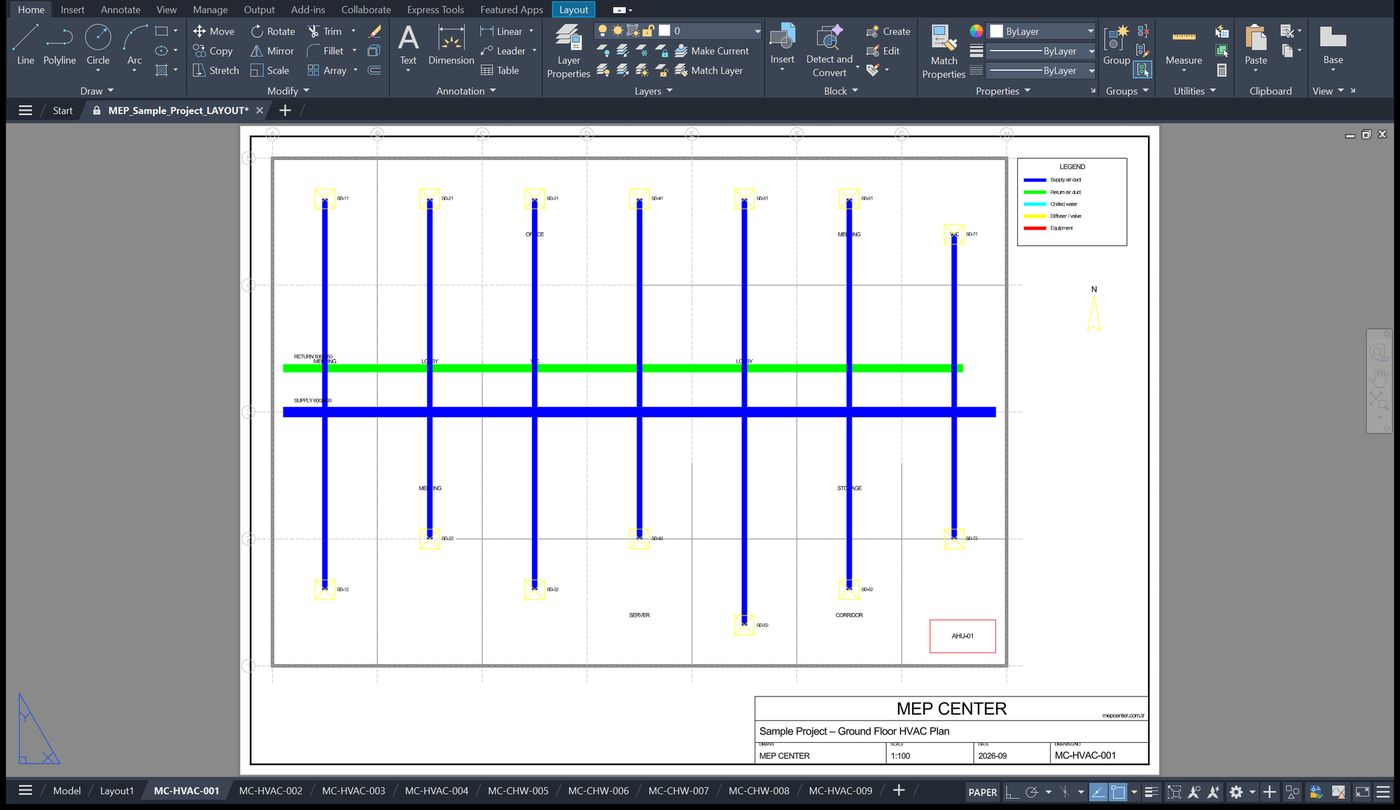Choose the Circle tool
The width and height of the screenshot is (1400, 810).
98,45
